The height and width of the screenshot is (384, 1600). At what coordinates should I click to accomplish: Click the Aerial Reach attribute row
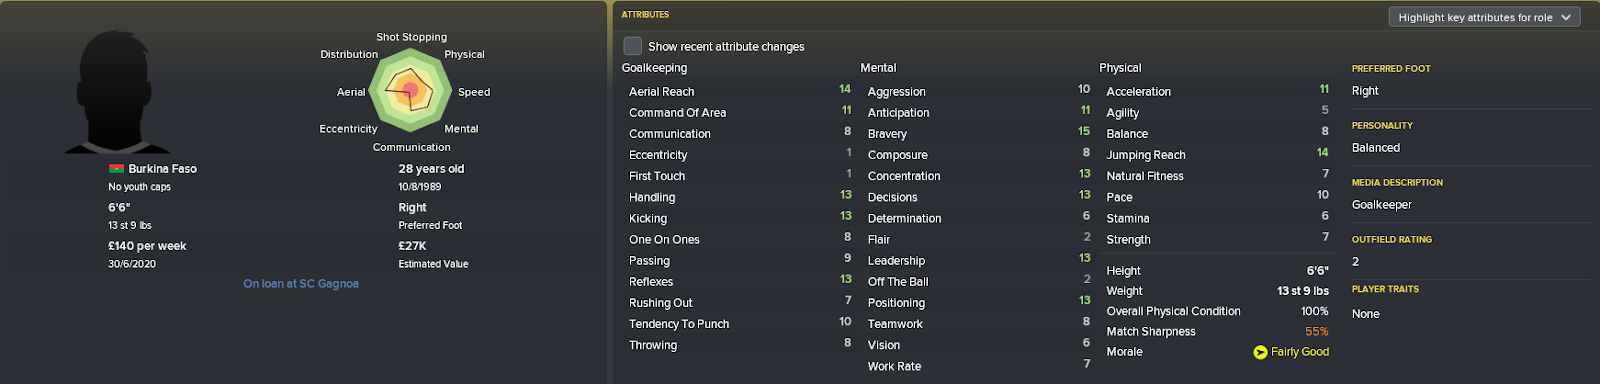click(x=739, y=91)
